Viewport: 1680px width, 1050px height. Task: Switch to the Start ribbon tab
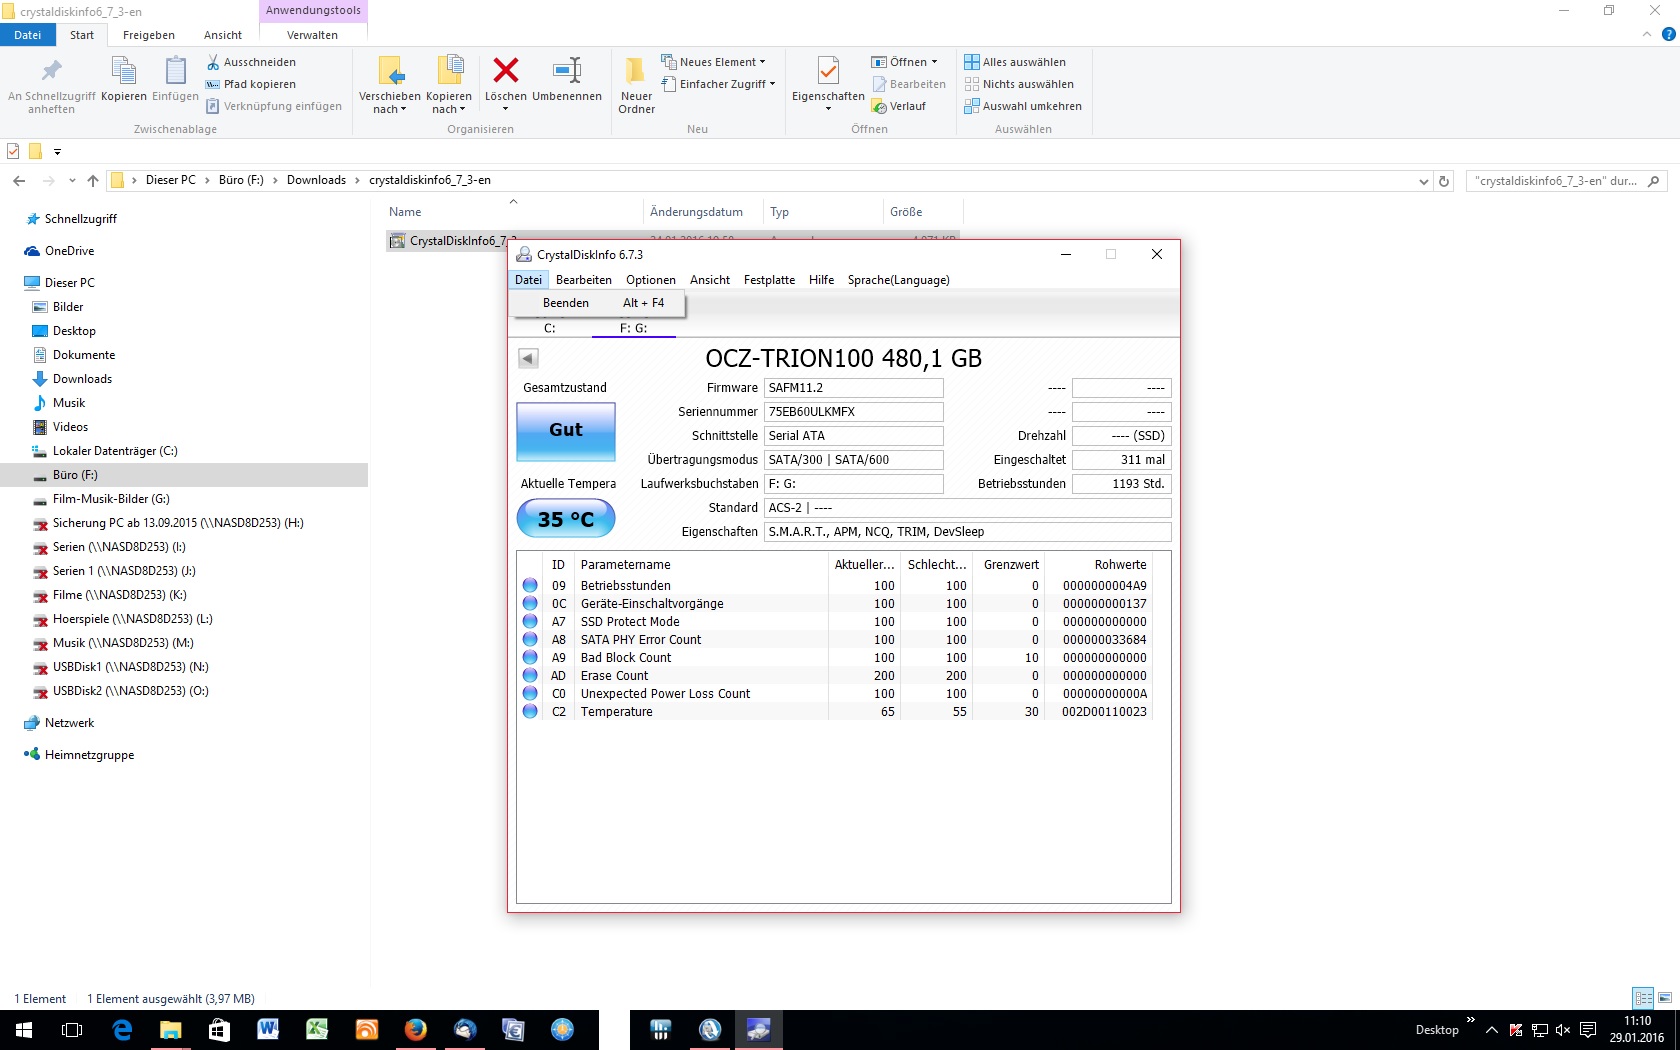[x=82, y=35]
